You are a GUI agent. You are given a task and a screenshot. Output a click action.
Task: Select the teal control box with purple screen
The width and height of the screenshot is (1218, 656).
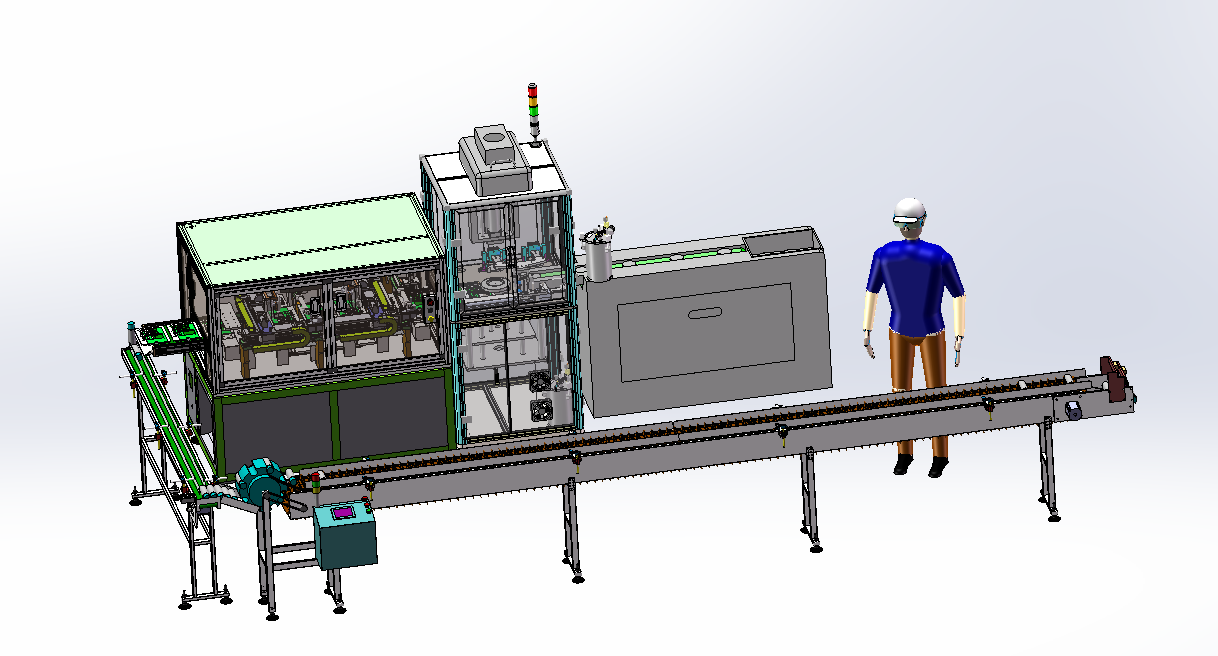346,536
